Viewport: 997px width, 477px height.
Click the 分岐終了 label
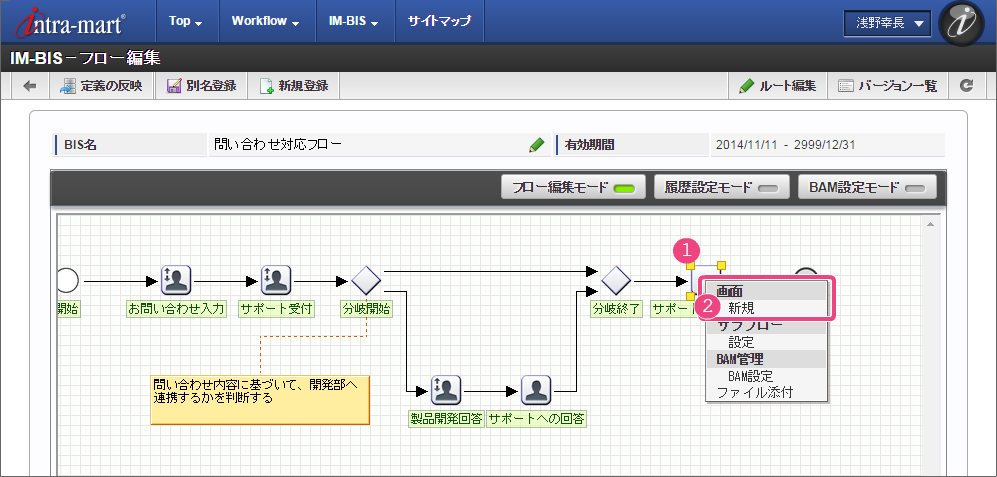617,310
